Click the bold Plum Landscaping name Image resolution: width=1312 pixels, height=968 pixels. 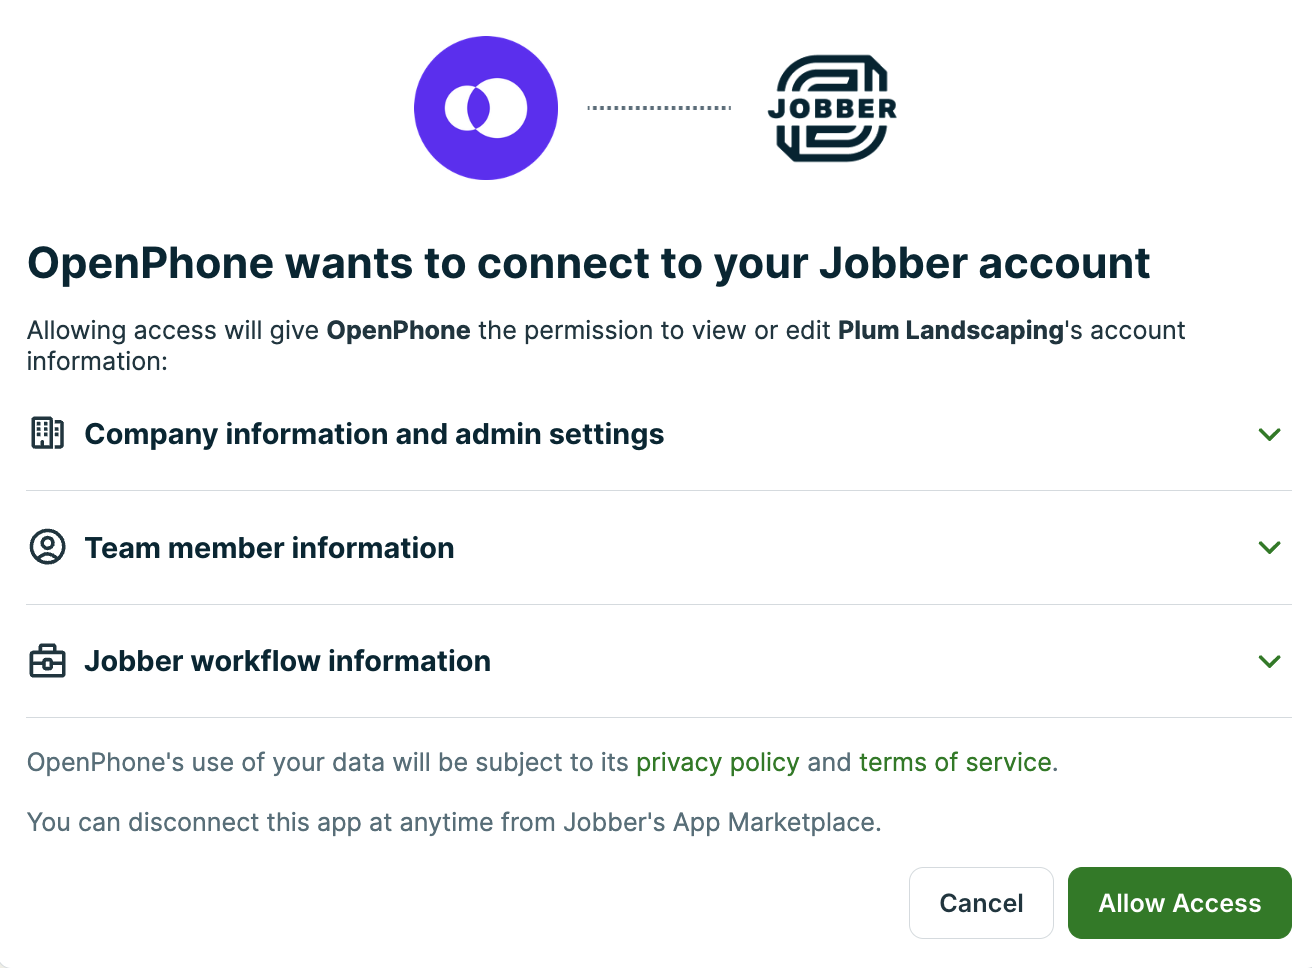pos(951,330)
